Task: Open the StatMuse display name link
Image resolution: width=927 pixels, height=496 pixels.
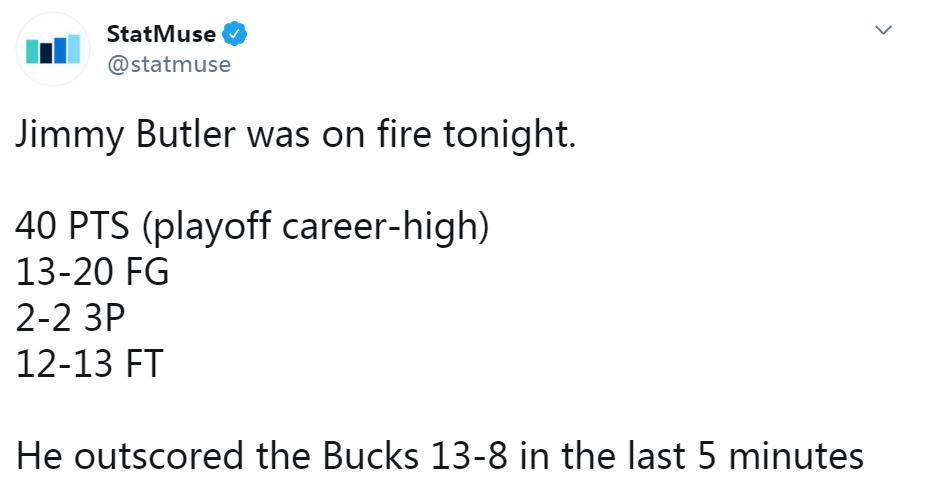Action: tap(161, 34)
